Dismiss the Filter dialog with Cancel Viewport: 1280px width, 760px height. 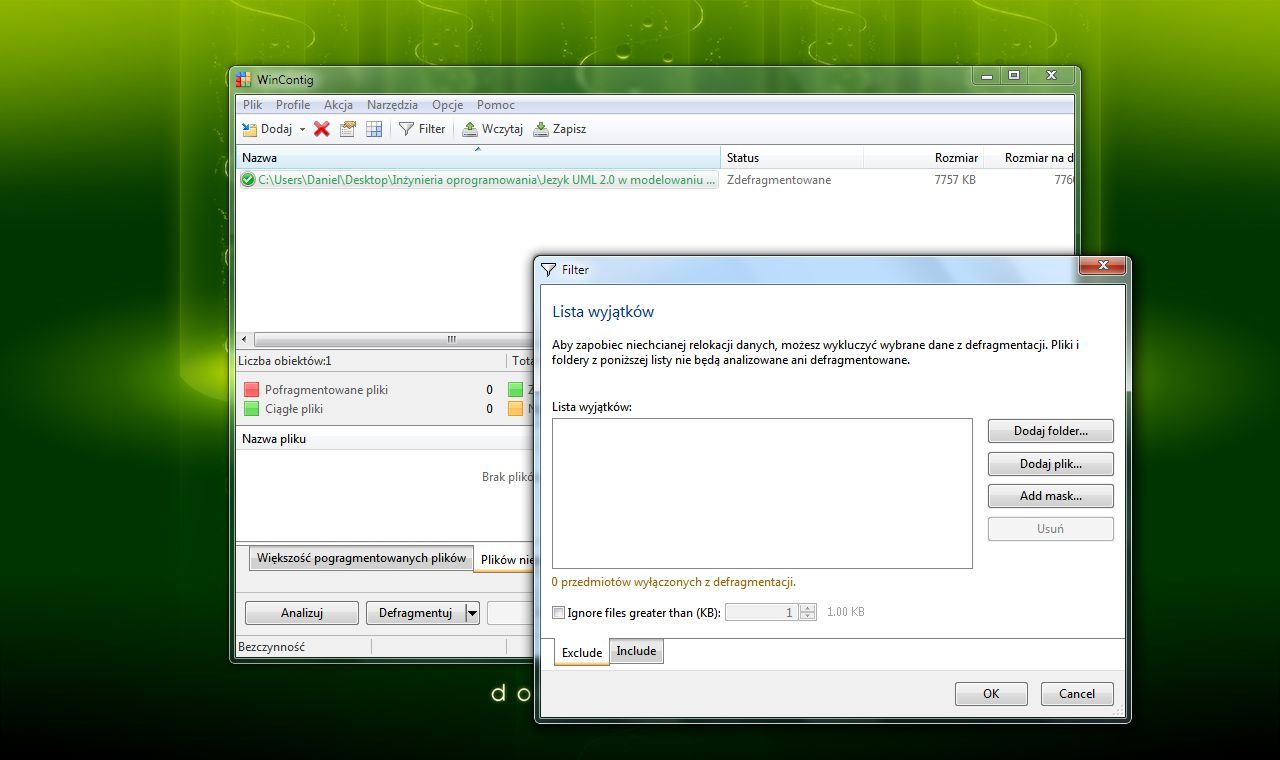1077,694
